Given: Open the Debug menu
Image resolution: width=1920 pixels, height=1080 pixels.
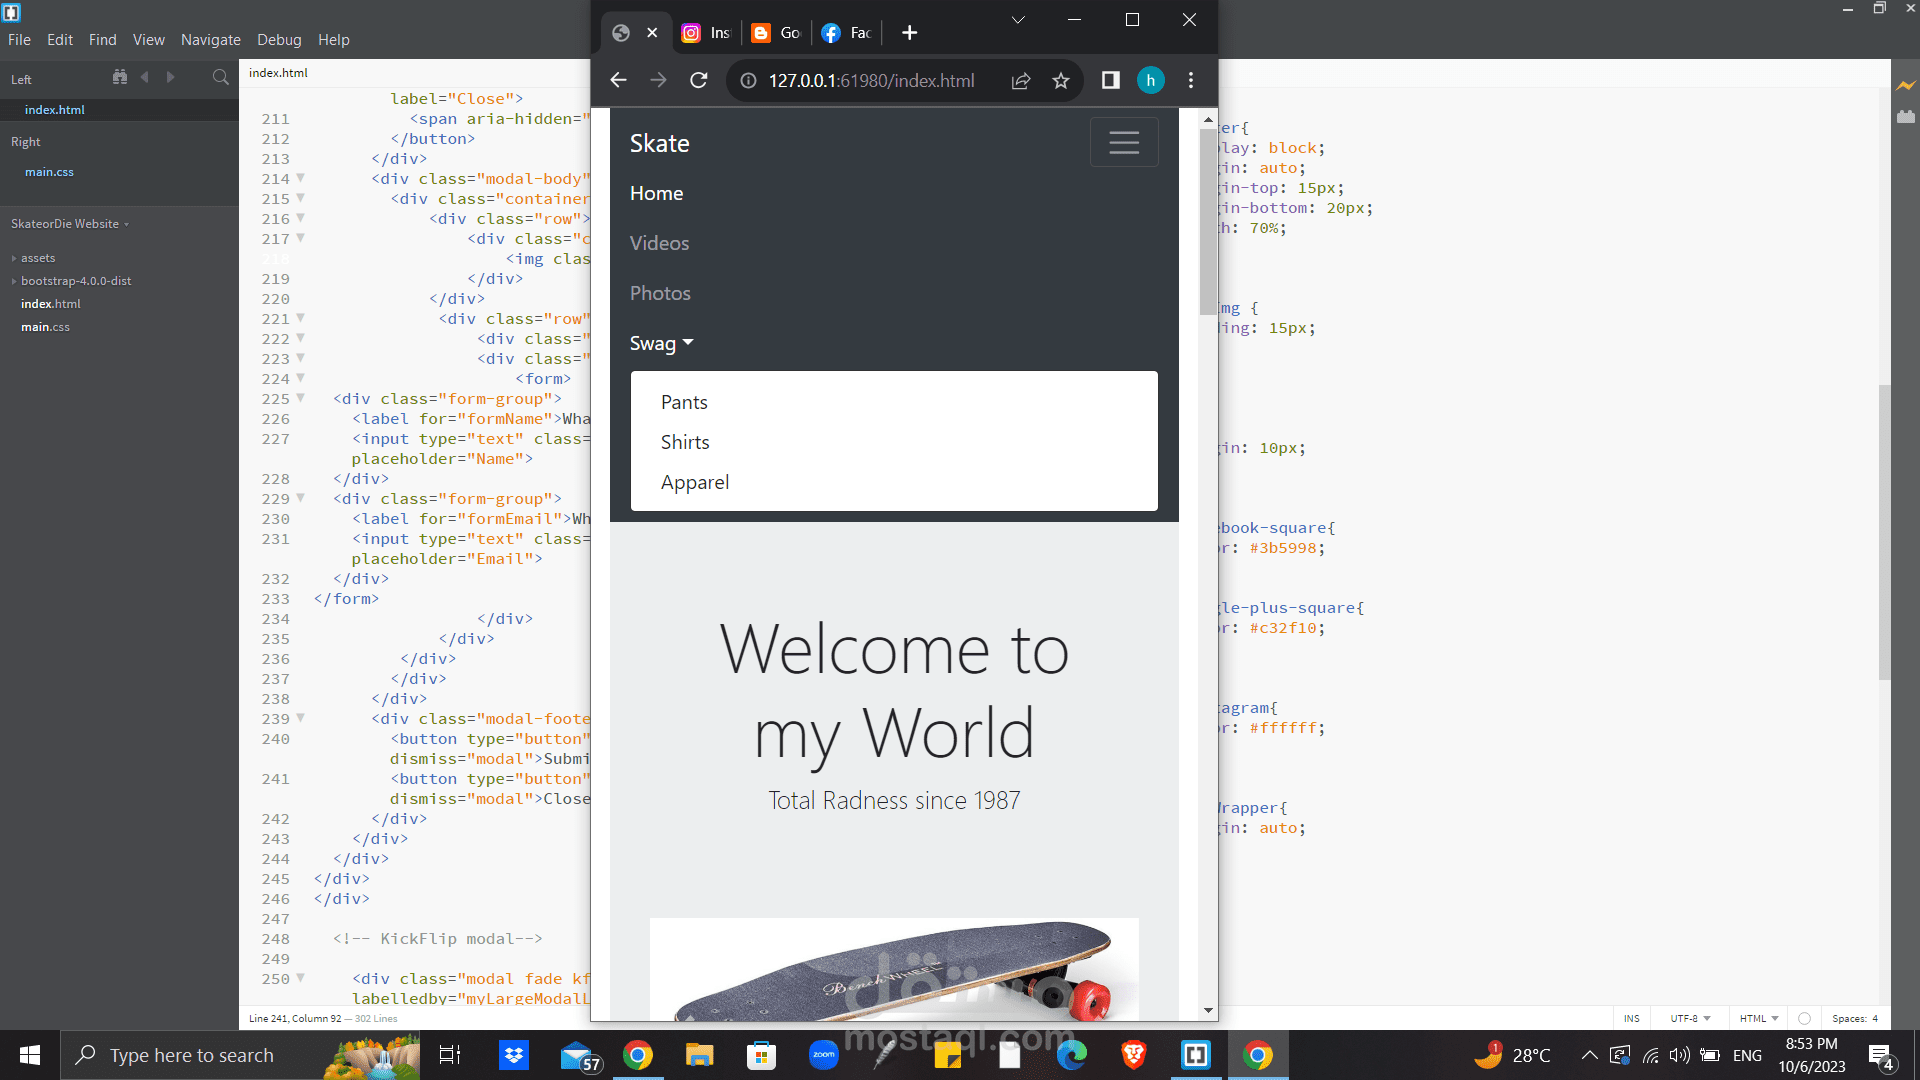Looking at the screenshot, I should 279,40.
